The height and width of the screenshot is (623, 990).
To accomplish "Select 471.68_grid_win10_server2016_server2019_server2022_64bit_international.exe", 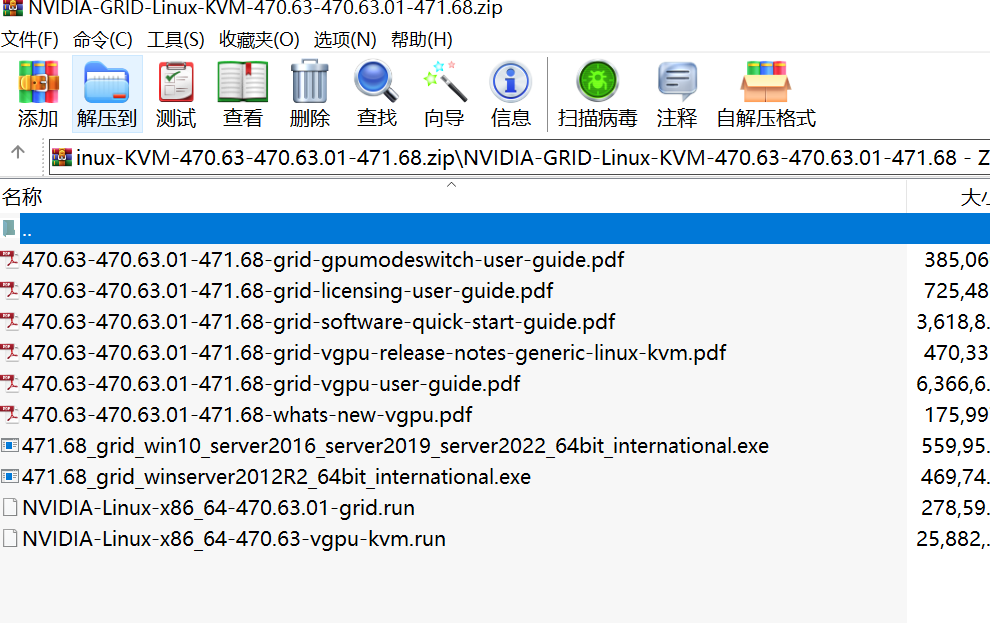I will click(x=395, y=446).
